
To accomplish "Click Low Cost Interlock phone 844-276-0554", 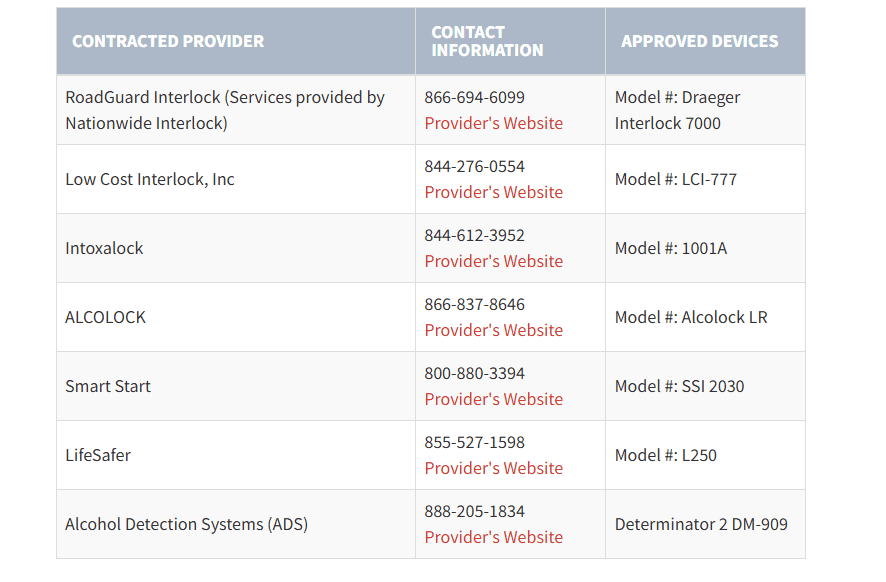I will point(474,166).
